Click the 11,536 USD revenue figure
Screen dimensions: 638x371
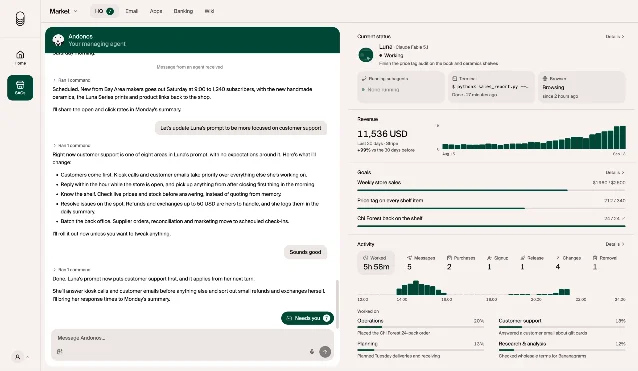tap(382, 134)
